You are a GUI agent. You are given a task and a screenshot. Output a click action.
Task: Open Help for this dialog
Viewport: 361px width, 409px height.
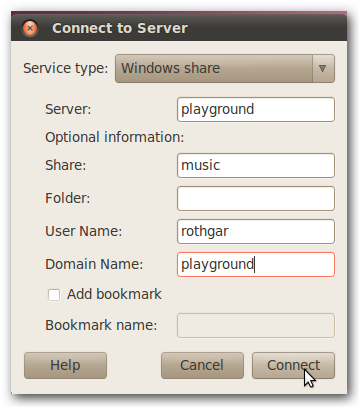tap(65, 365)
